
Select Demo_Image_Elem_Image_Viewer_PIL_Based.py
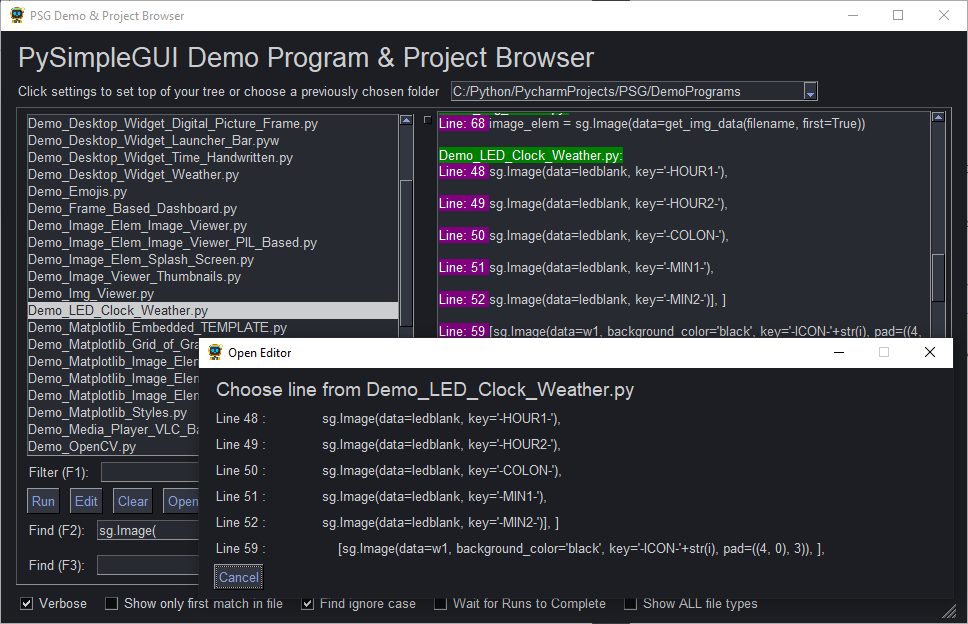tap(213, 243)
